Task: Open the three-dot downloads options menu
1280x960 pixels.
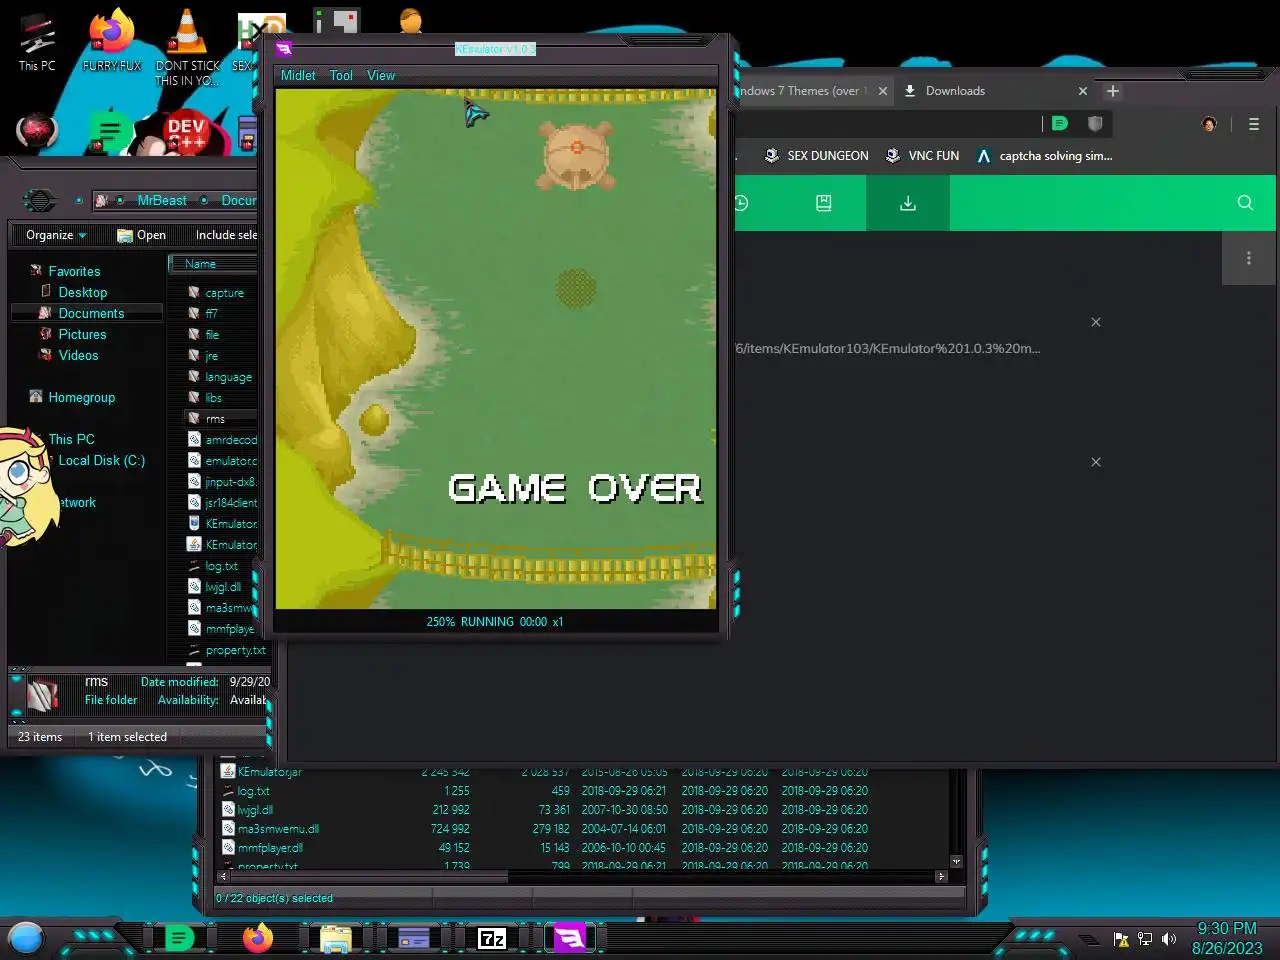Action: 1248,258
